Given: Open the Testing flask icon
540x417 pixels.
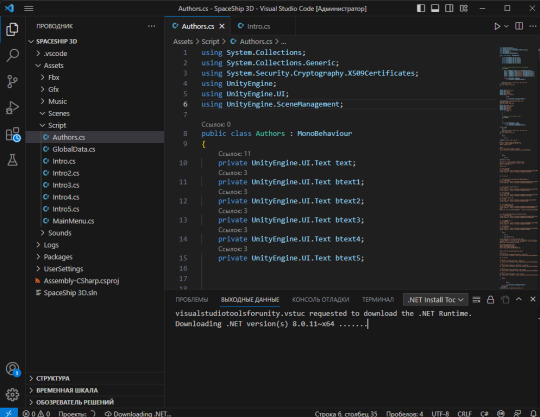Looking at the screenshot, I should [12, 160].
